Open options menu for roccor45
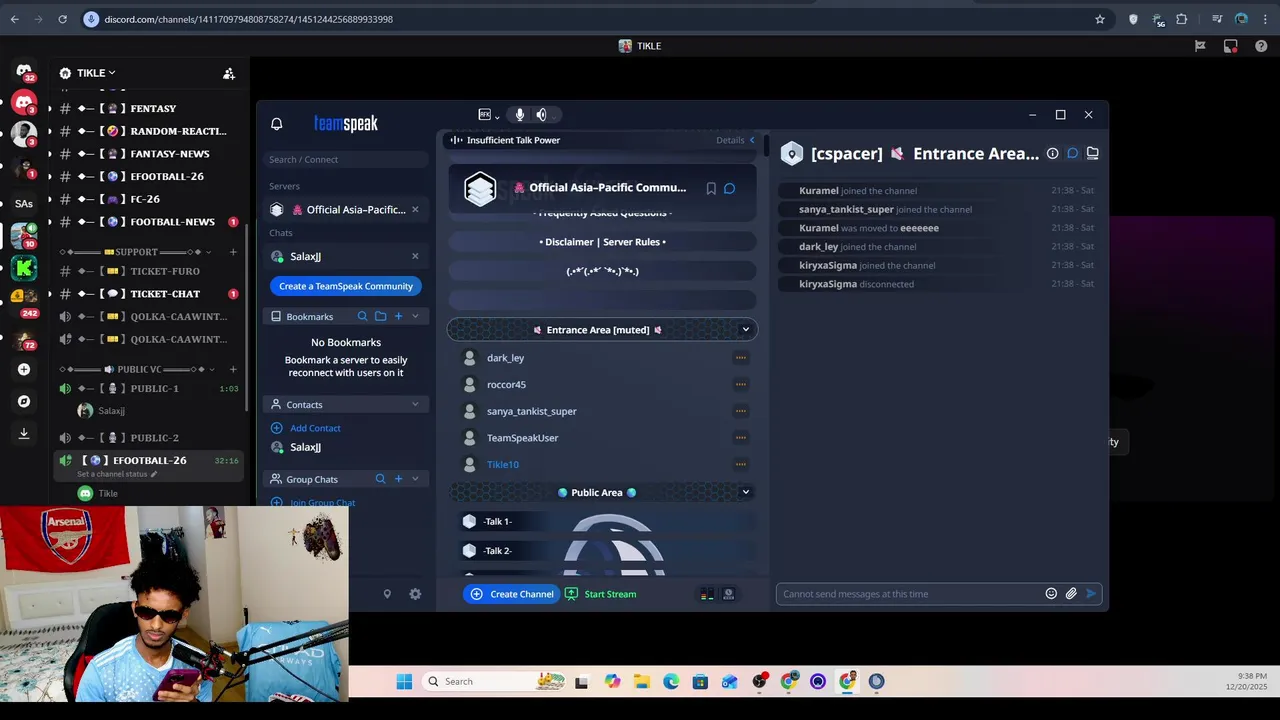This screenshot has height=720, width=1280. tap(741, 384)
